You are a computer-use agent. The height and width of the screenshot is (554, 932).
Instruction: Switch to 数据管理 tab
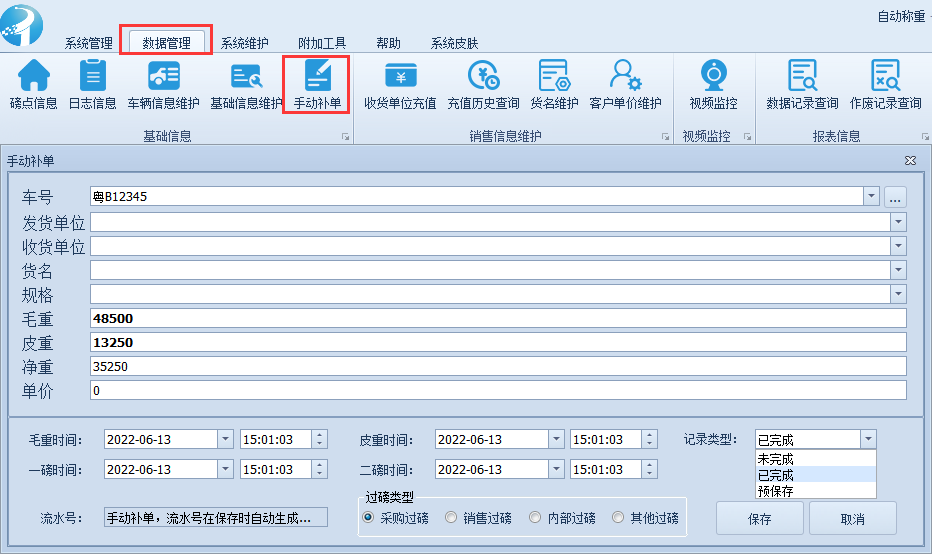(x=166, y=43)
